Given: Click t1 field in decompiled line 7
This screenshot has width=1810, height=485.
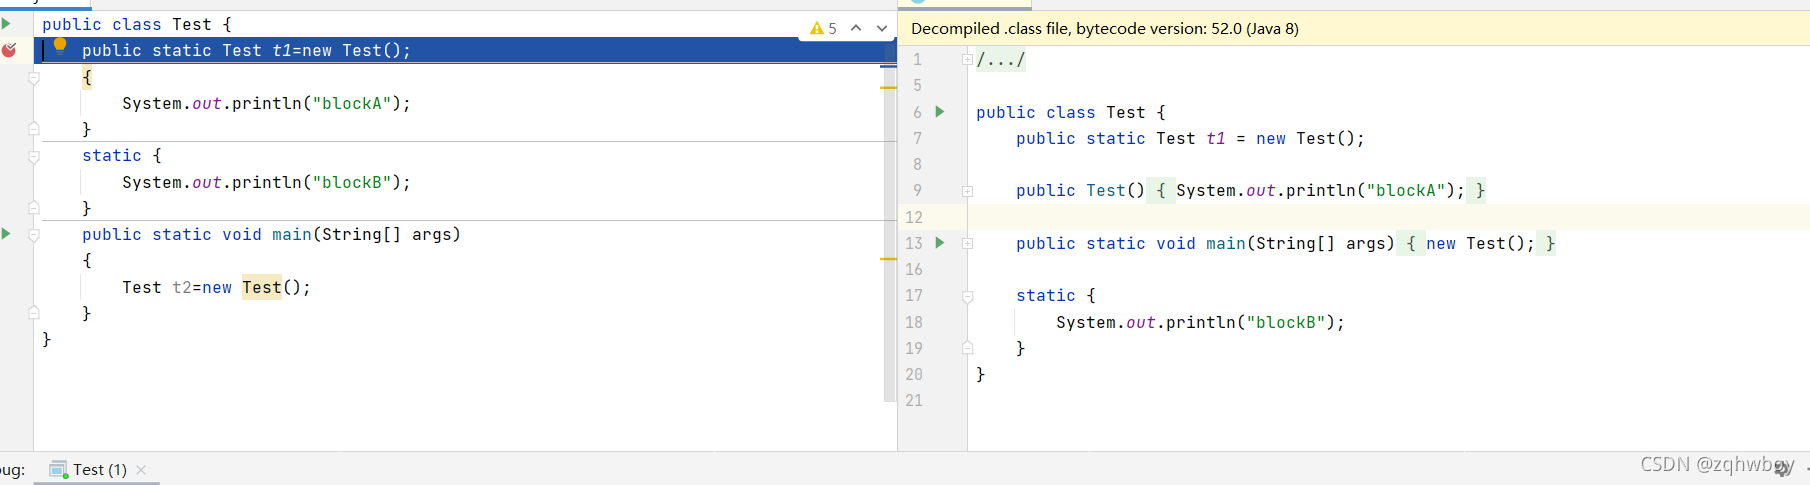Looking at the screenshot, I should pyautogui.click(x=1215, y=138).
